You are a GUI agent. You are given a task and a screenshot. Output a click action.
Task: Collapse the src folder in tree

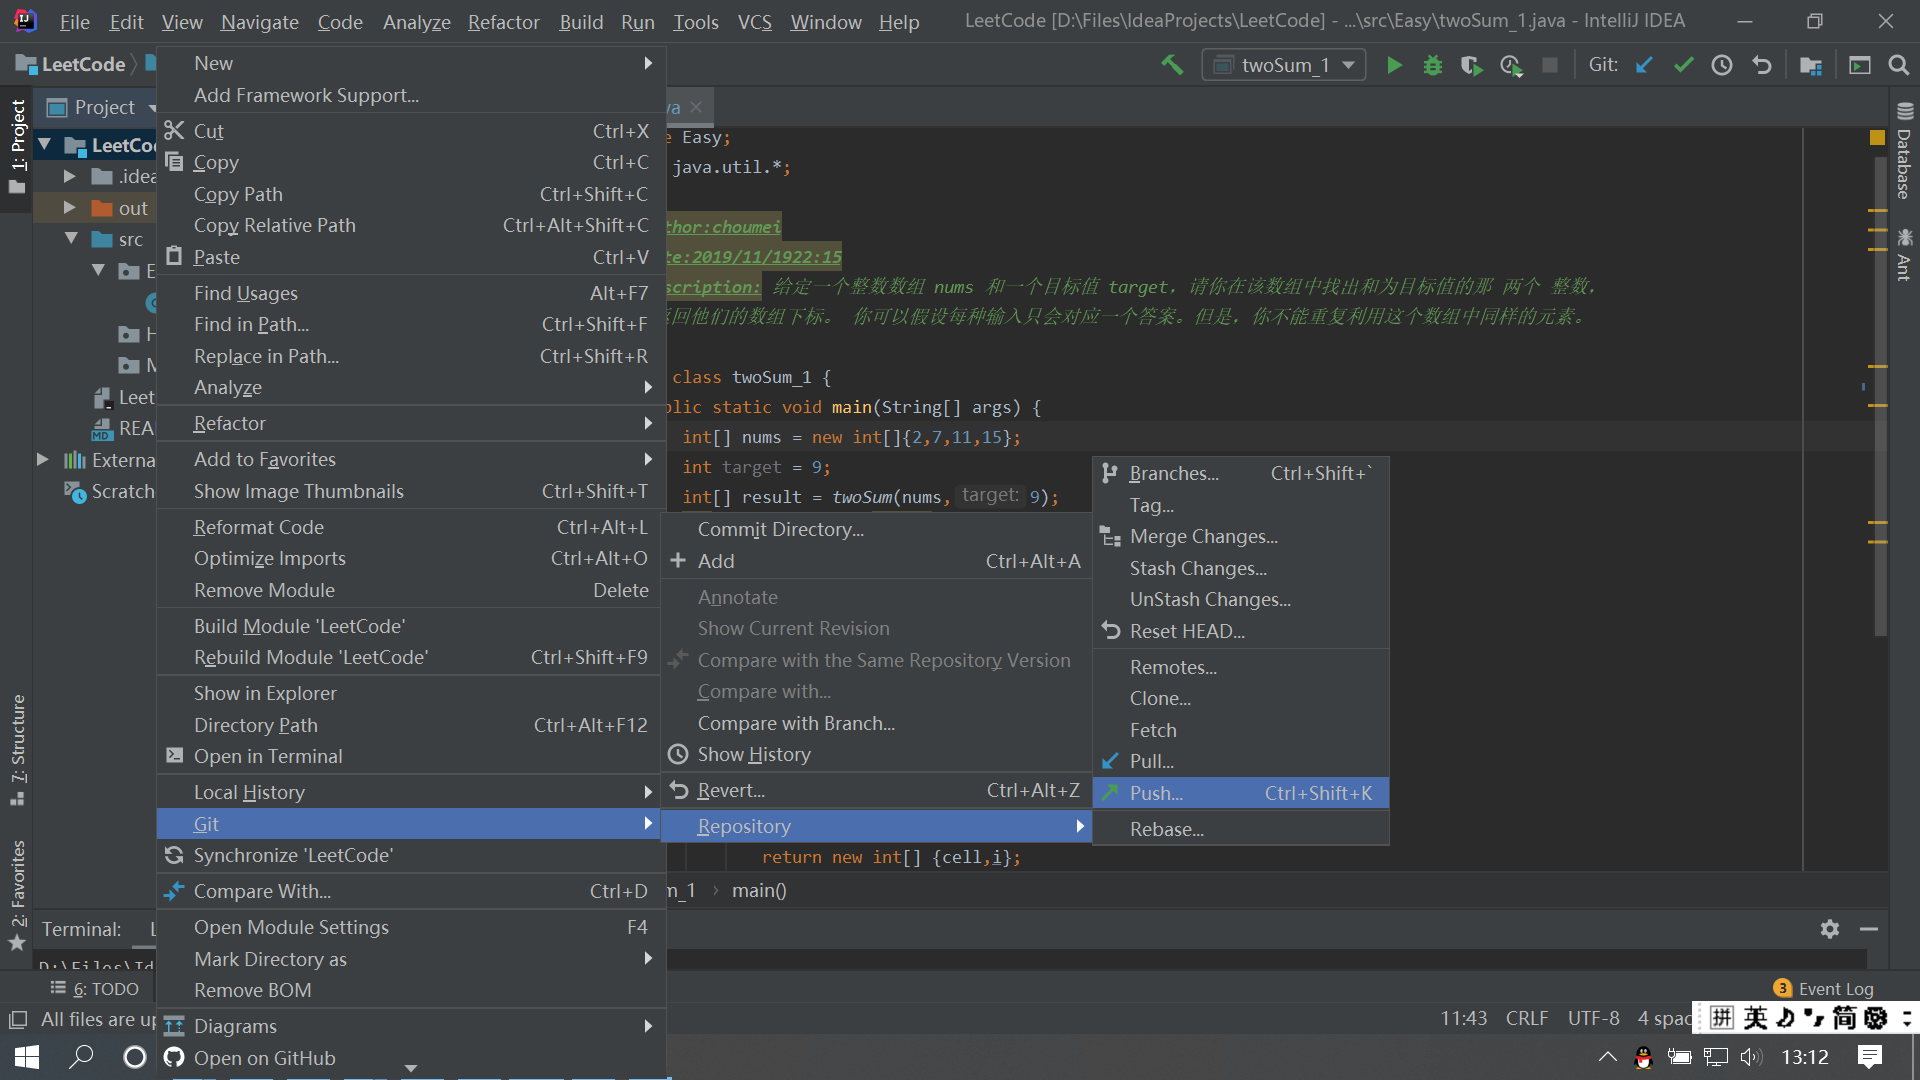click(x=71, y=239)
